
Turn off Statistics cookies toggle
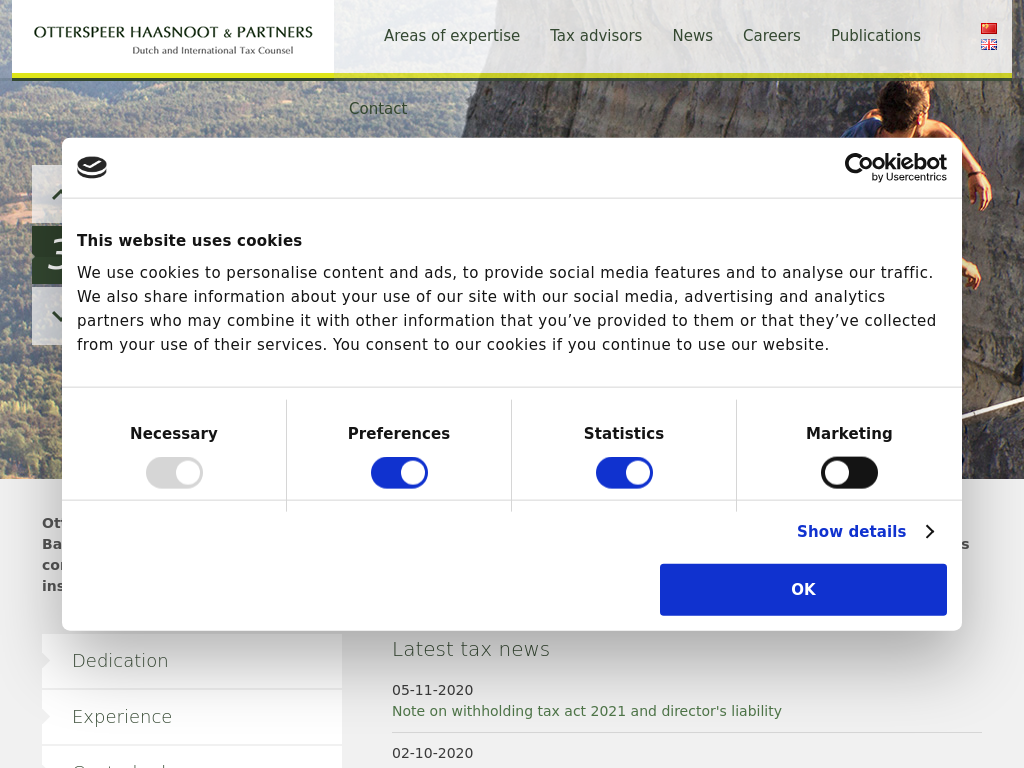click(624, 473)
